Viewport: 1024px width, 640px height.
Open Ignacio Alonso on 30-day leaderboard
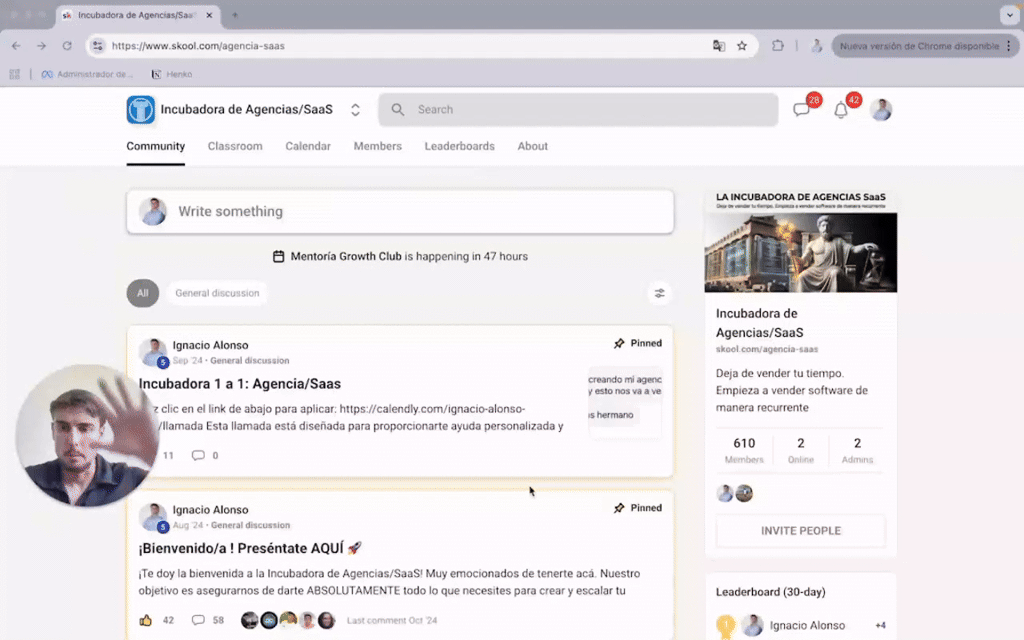click(807, 626)
